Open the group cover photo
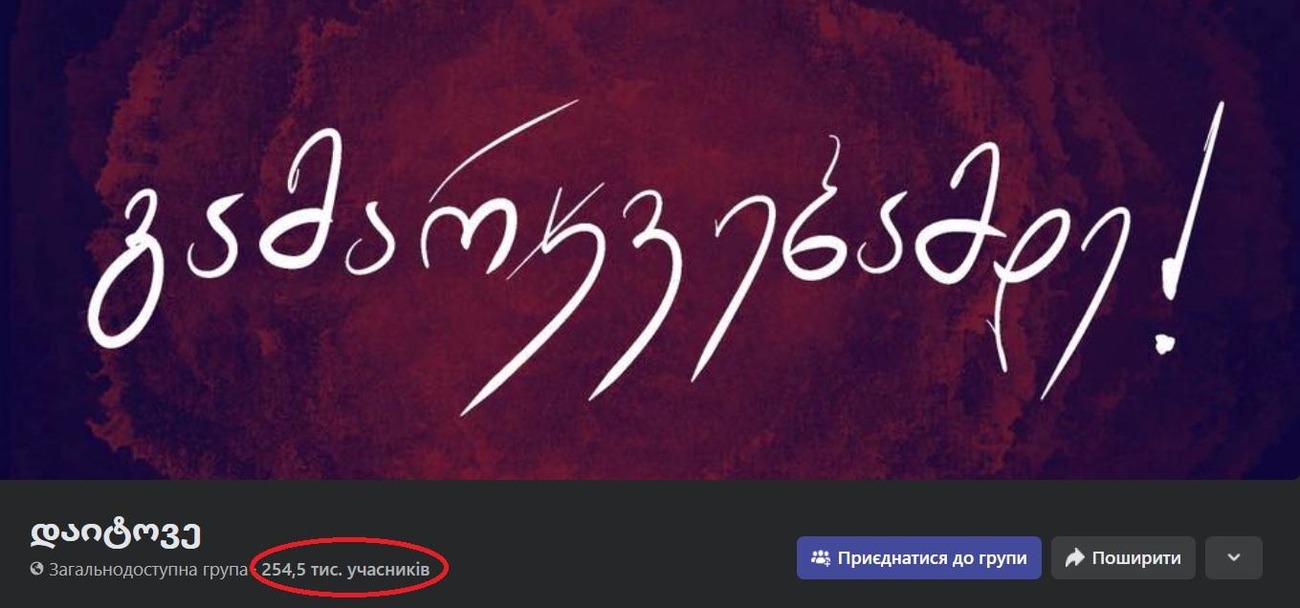The width and height of the screenshot is (1300, 608). click(x=650, y=240)
